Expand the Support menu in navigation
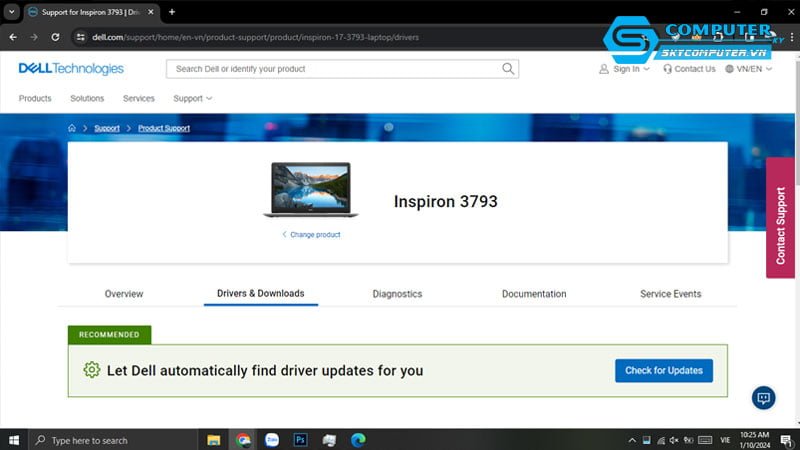The width and height of the screenshot is (800, 450). [x=192, y=98]
